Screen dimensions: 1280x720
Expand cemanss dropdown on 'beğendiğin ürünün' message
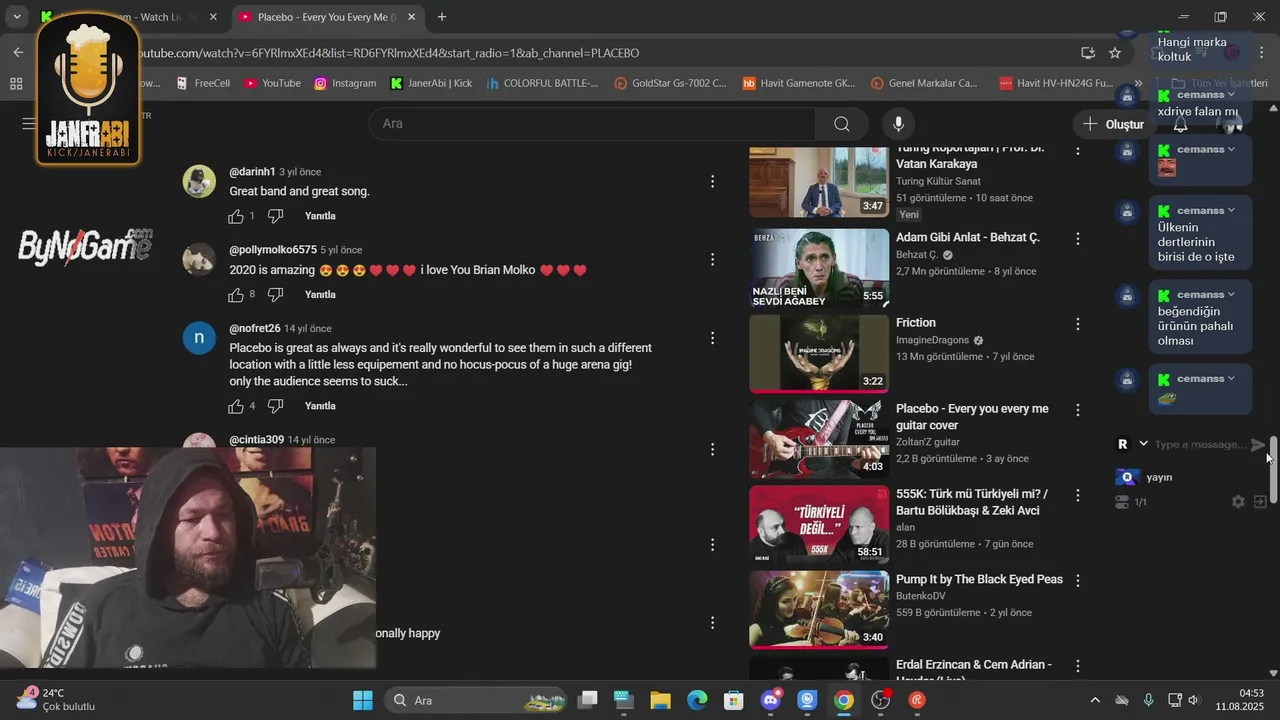tap(1231, 295)
